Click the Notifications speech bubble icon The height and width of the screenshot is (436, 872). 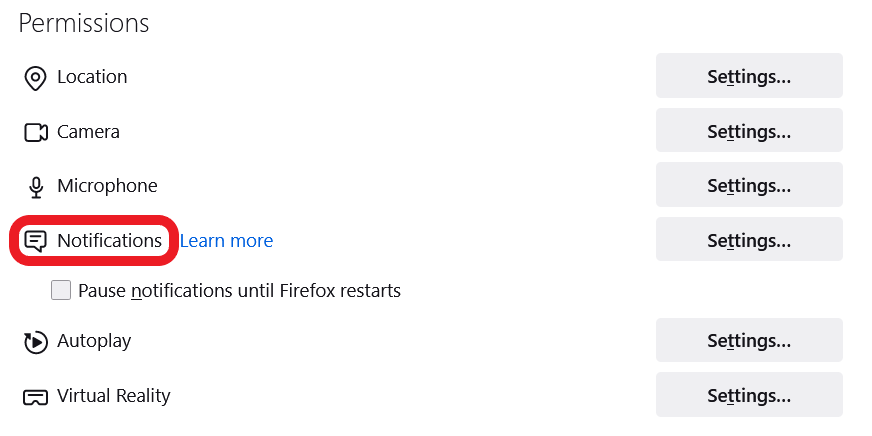36,241
